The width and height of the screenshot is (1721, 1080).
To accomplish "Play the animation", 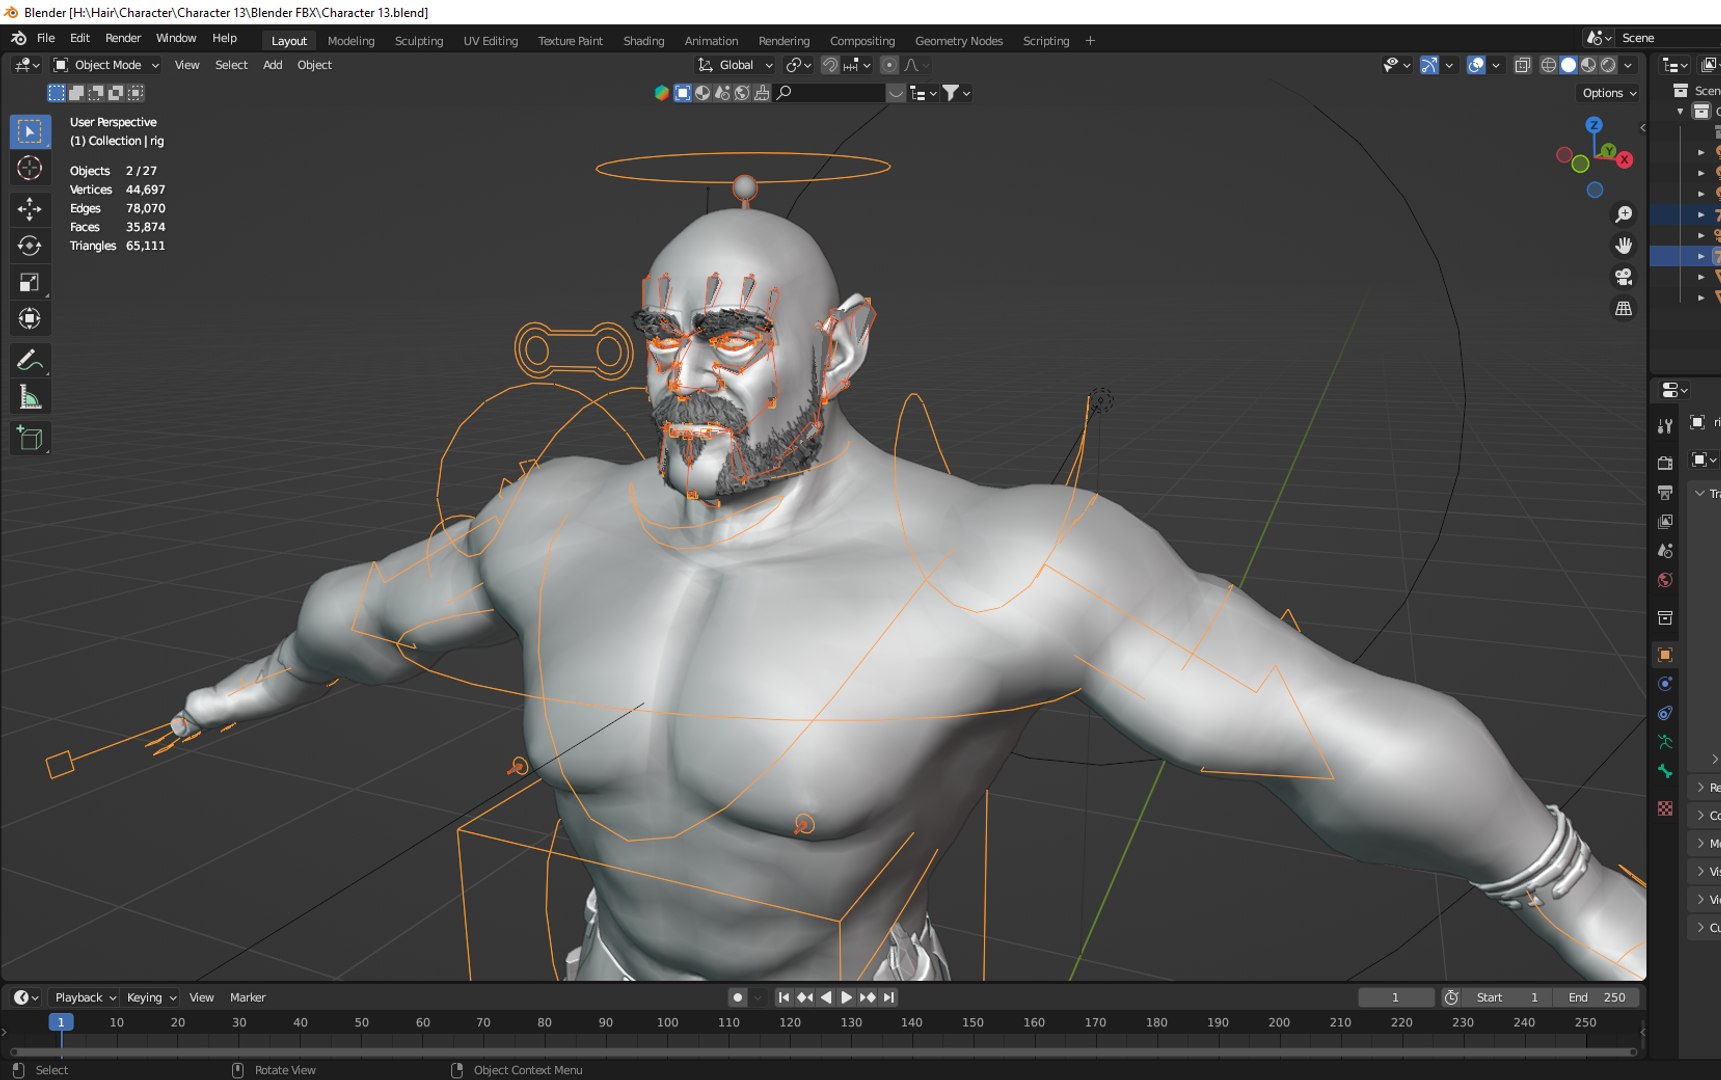I will point(846,997).
